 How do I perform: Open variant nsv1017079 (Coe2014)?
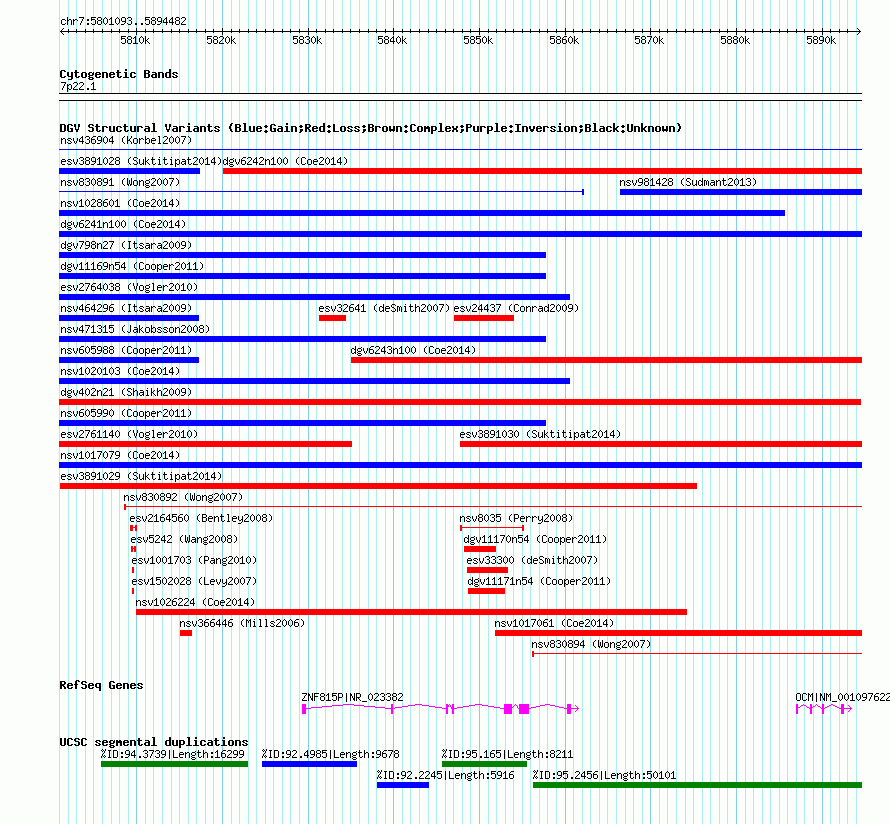tap(120, 455)
